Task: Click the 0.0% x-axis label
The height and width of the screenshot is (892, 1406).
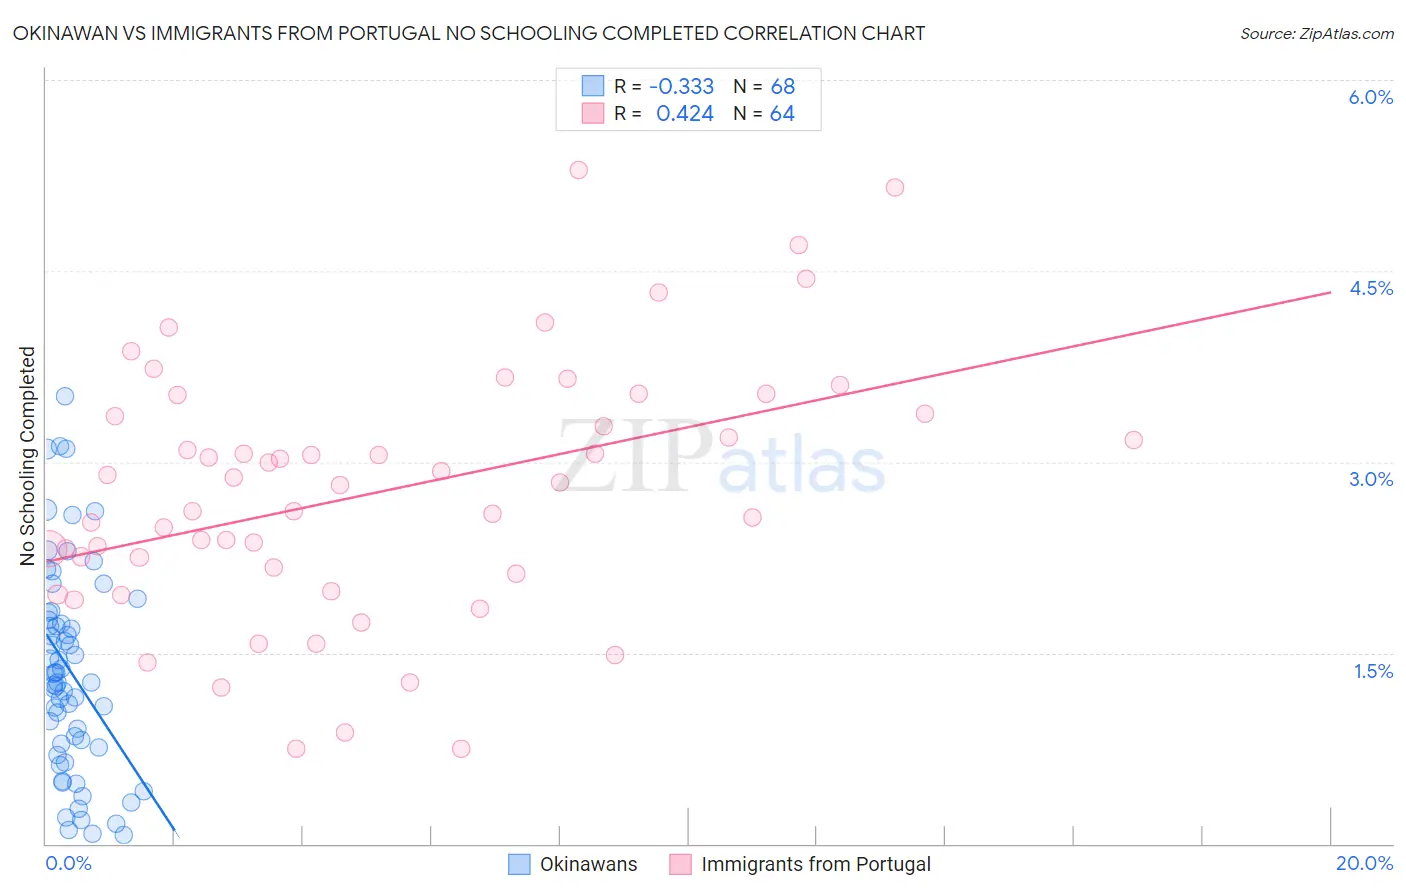Action: tap(68, 863)
